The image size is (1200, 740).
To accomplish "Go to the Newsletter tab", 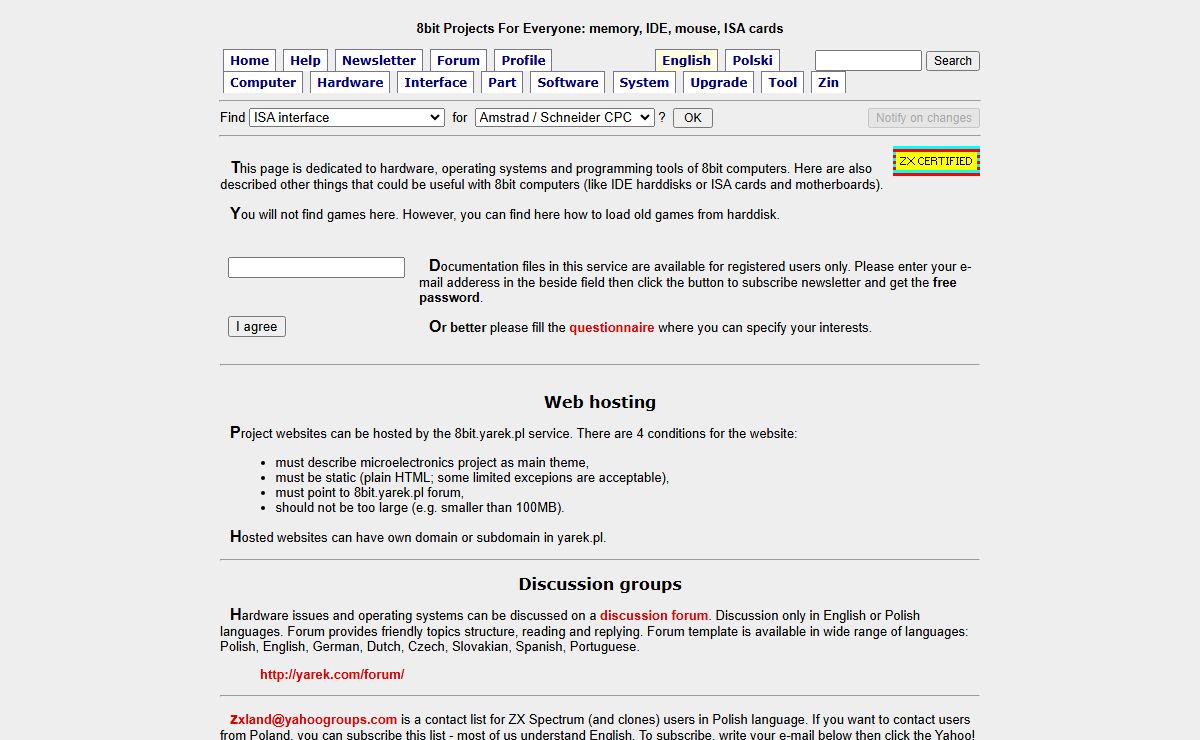I will click(379, 61).
